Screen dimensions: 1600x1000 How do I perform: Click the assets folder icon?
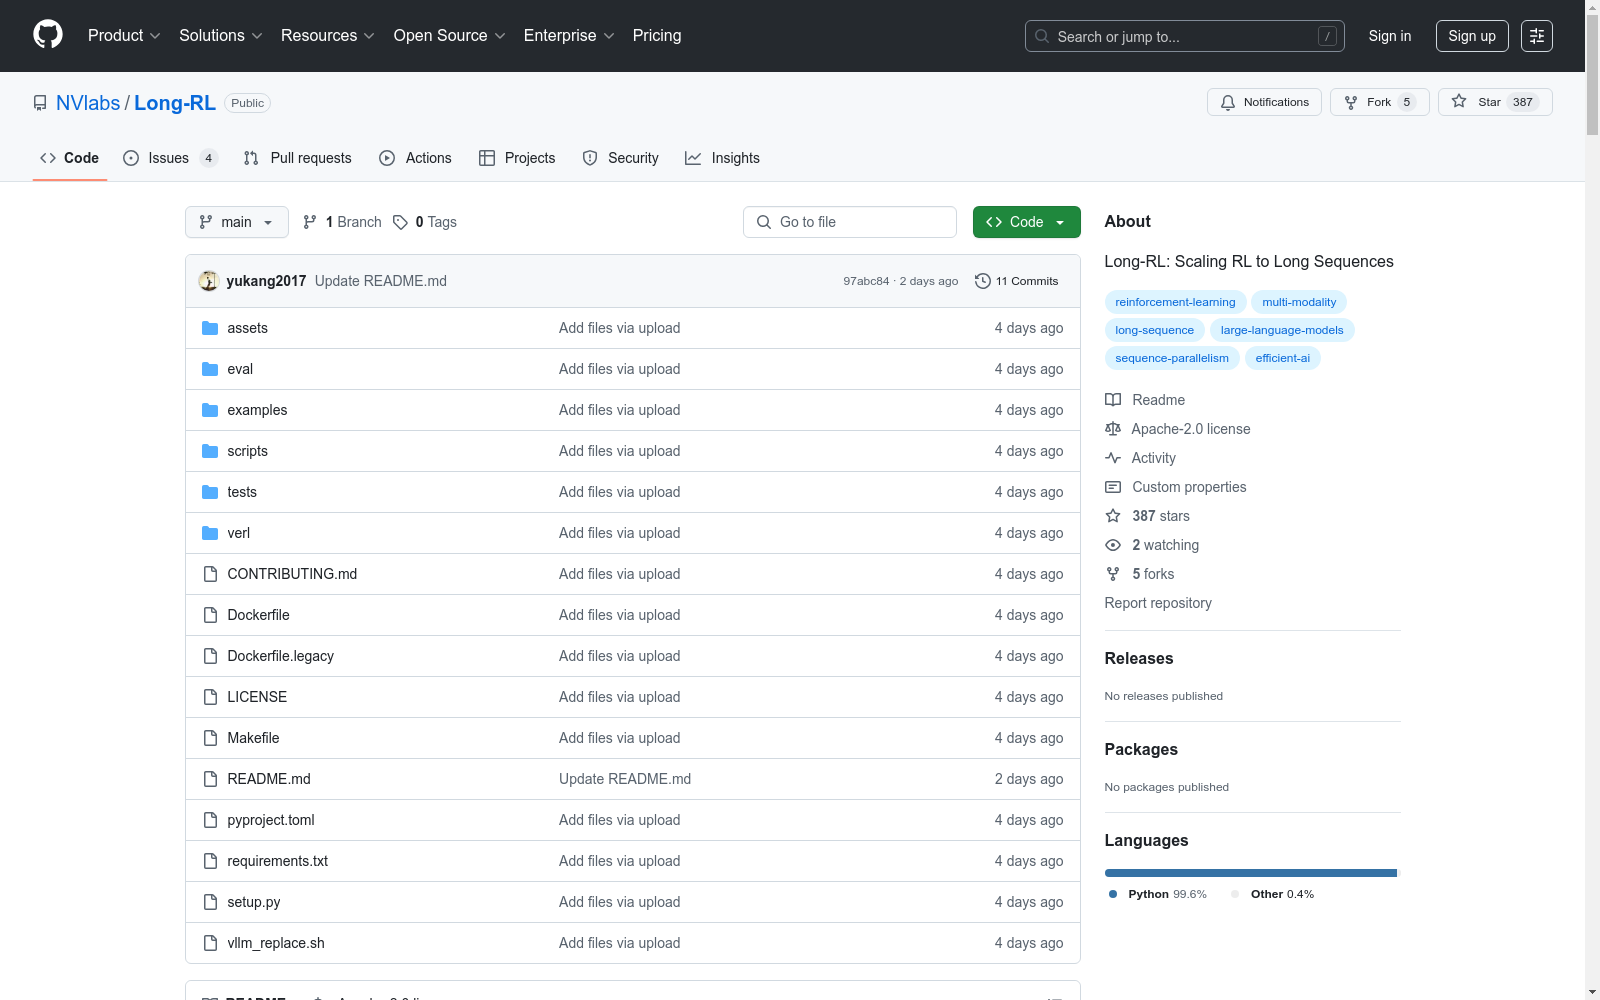coord(210,328)
